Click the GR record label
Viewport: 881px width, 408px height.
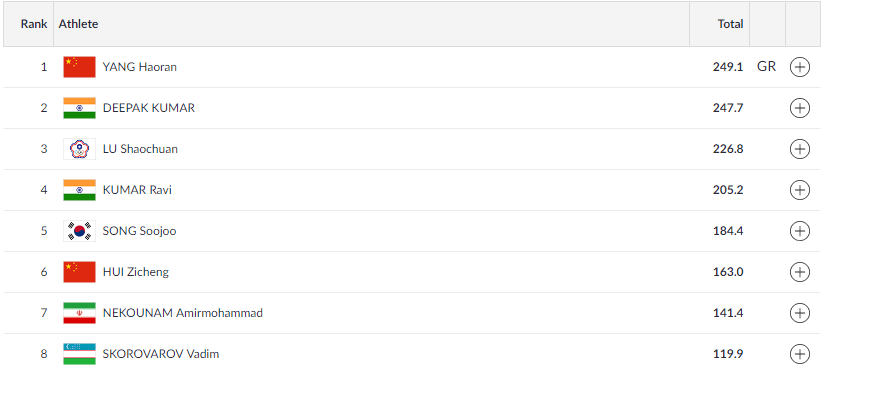click(767, 67)
